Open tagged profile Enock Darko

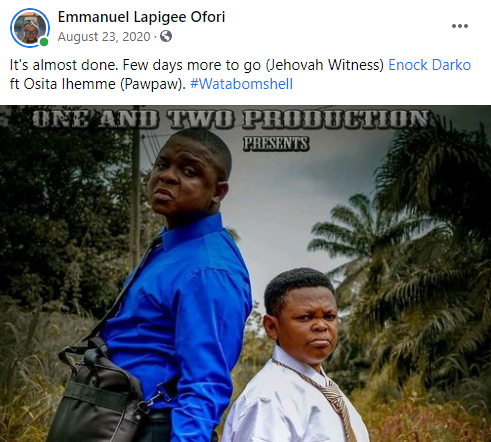coord(429,65)
